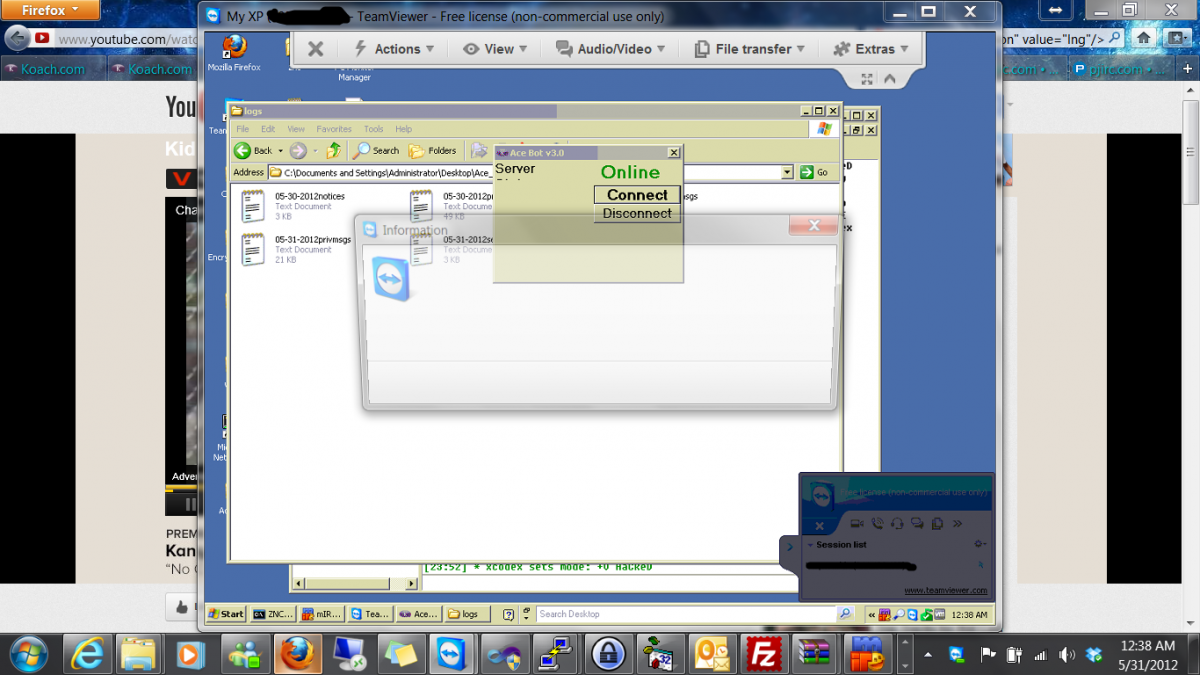
Task: Open Windows Media Player from taskbar
Action: 190,654
